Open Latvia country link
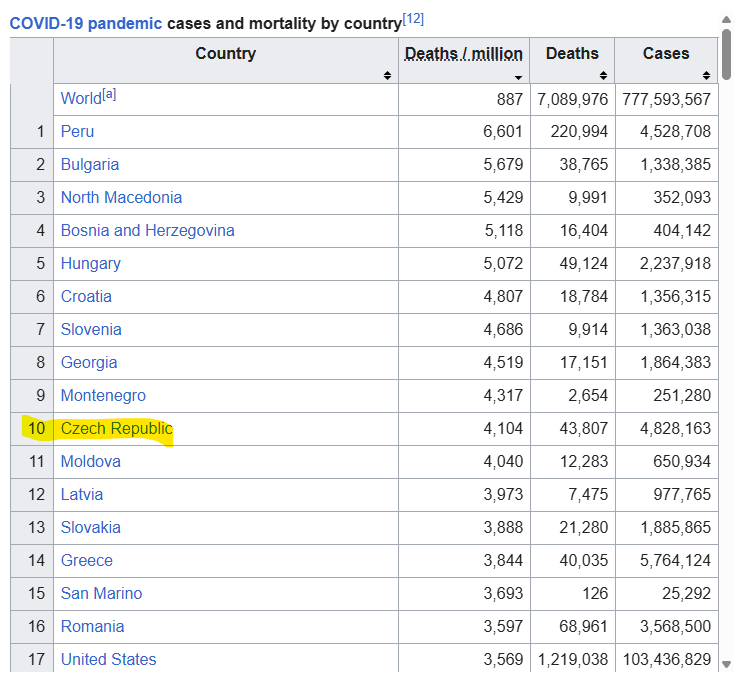This screenshot has width=740, height=692. point(82,495)
